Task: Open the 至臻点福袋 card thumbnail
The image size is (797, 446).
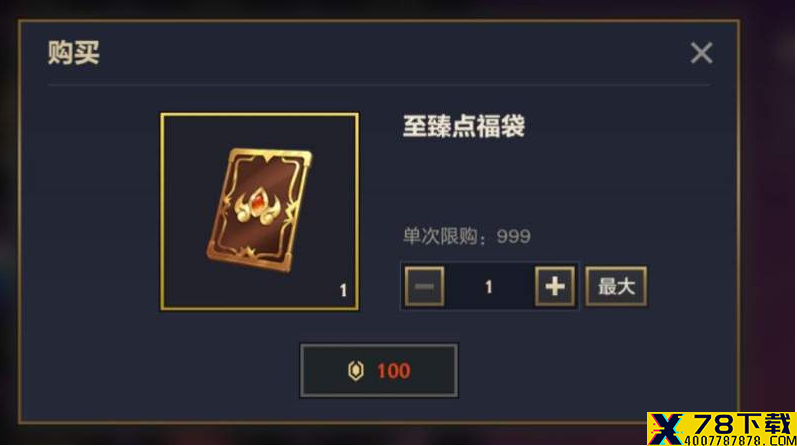Action: pos(260,212)
